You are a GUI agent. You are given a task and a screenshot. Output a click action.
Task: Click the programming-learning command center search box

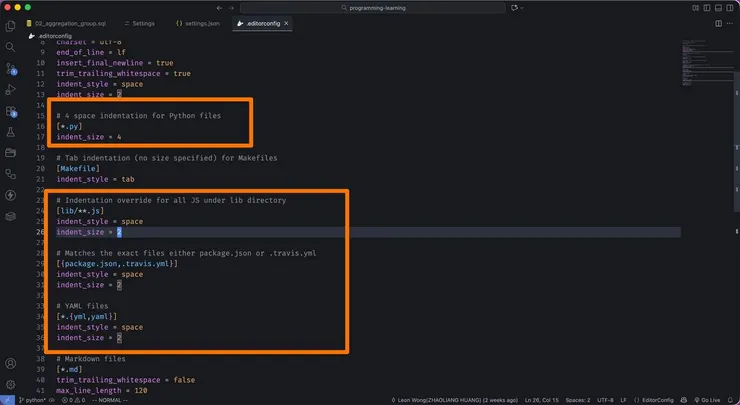(x=373, y=8)
